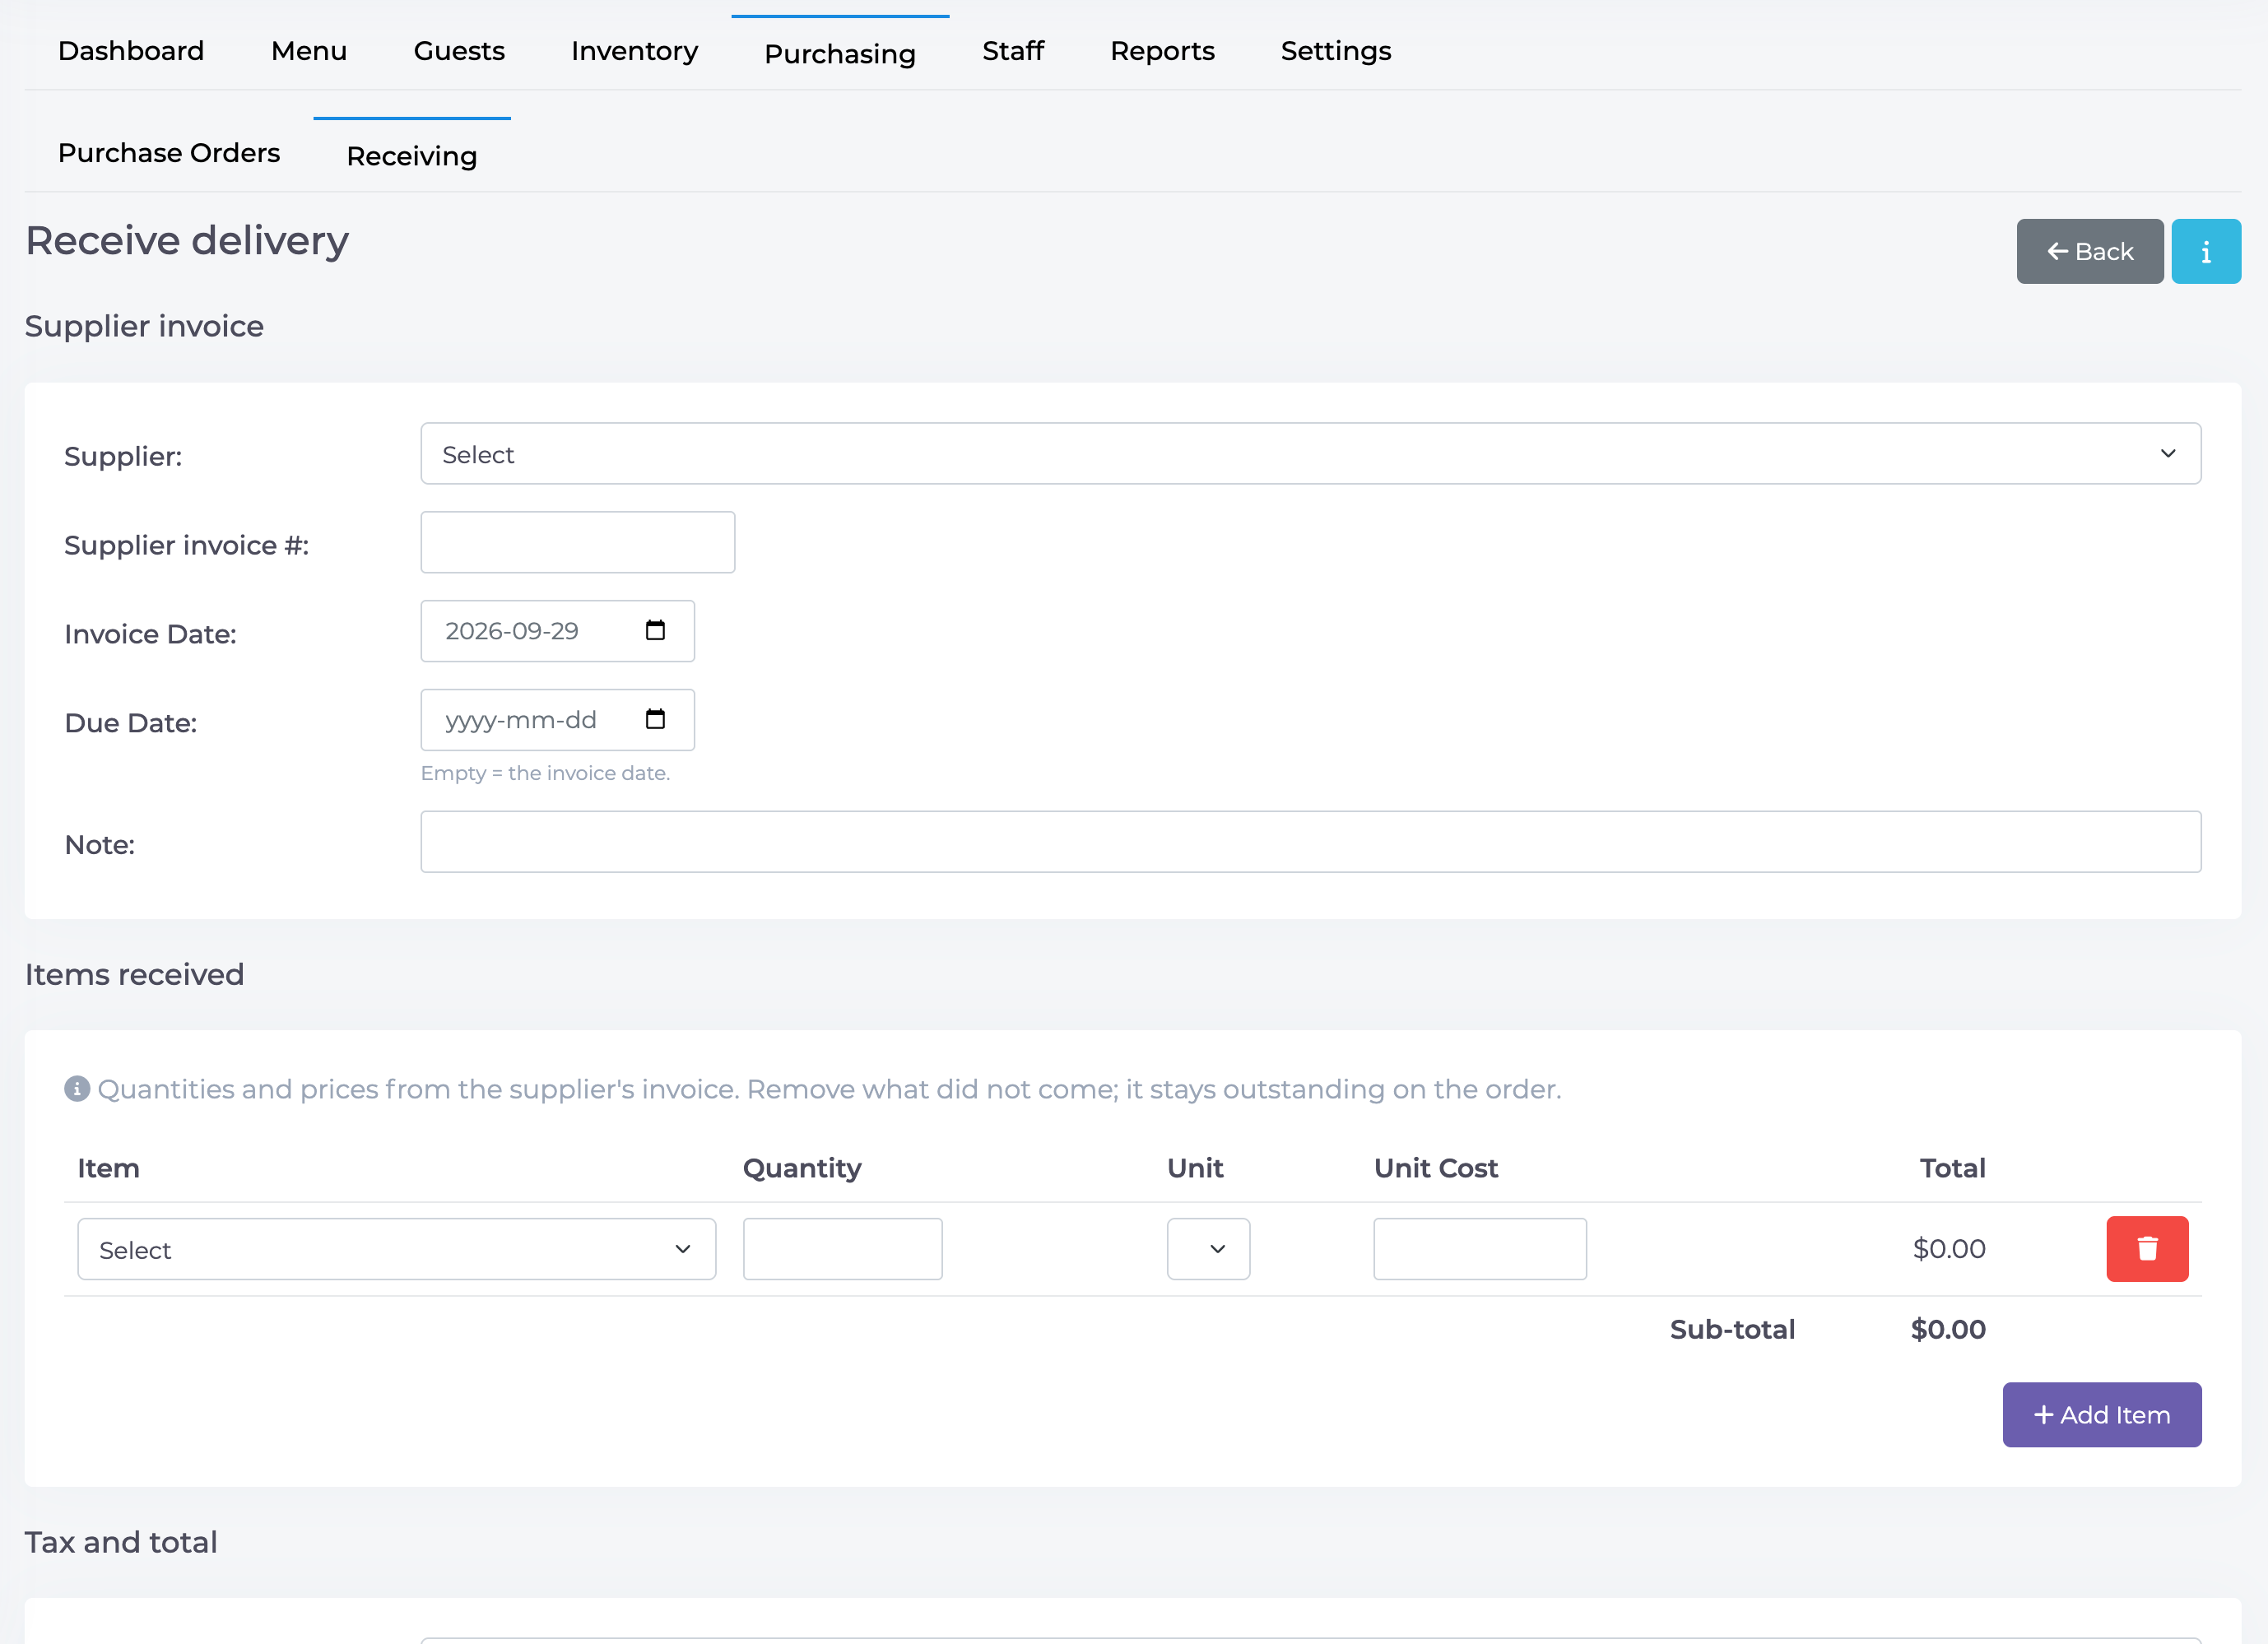Click the Add Item button
2268x1644 pixels.
(x=2101, y=1415)
